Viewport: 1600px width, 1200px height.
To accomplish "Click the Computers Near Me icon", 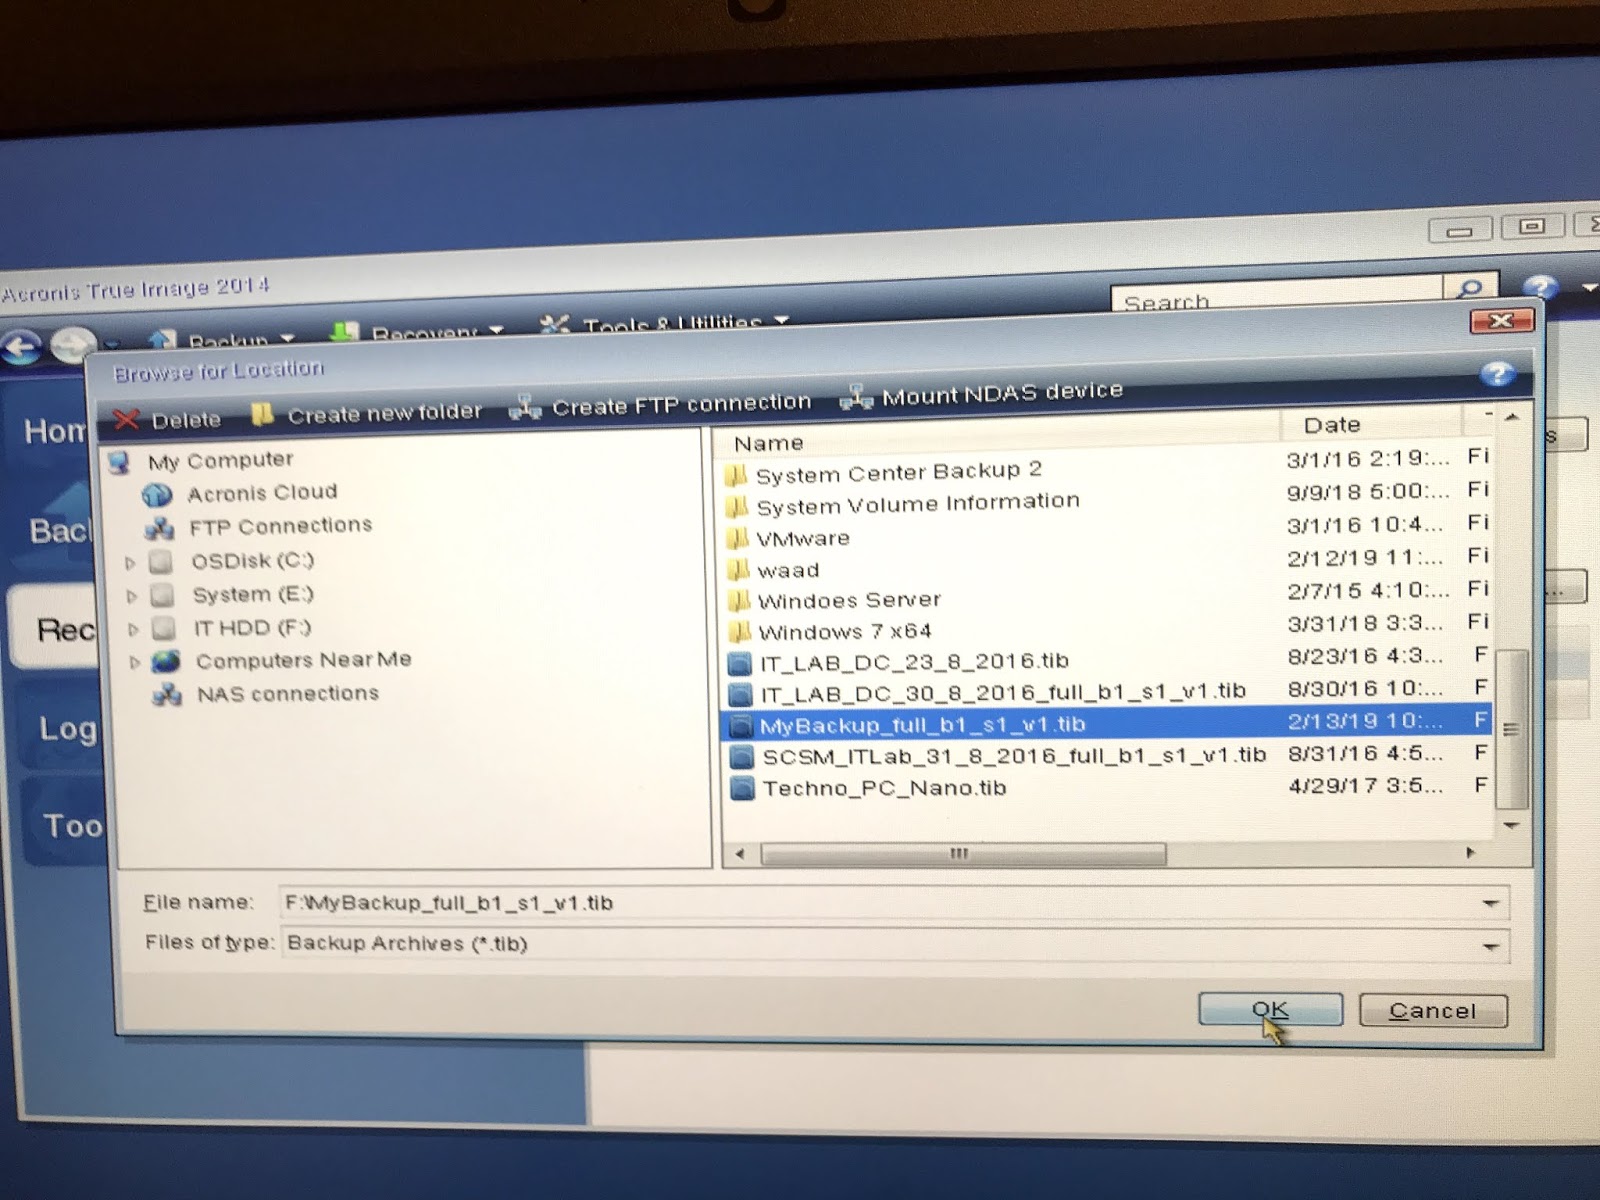I will pos(166,662).
